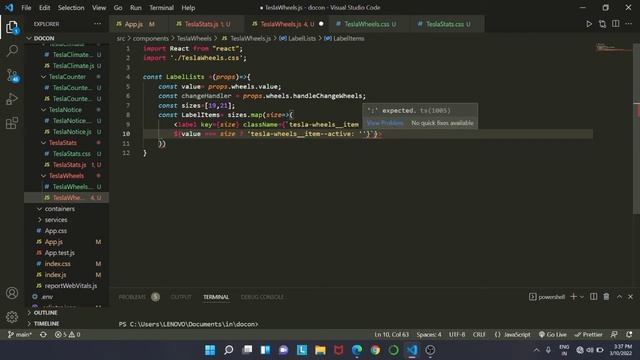Open Windows Start button on taskbar

click(x=210, y=350)
